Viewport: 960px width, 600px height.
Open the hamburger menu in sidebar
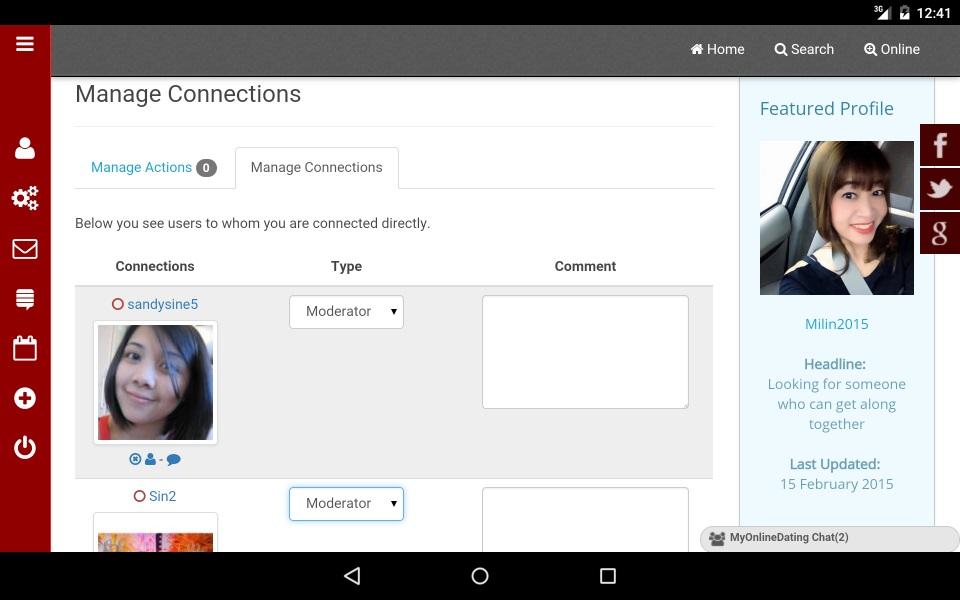click(x=24, y=44)
